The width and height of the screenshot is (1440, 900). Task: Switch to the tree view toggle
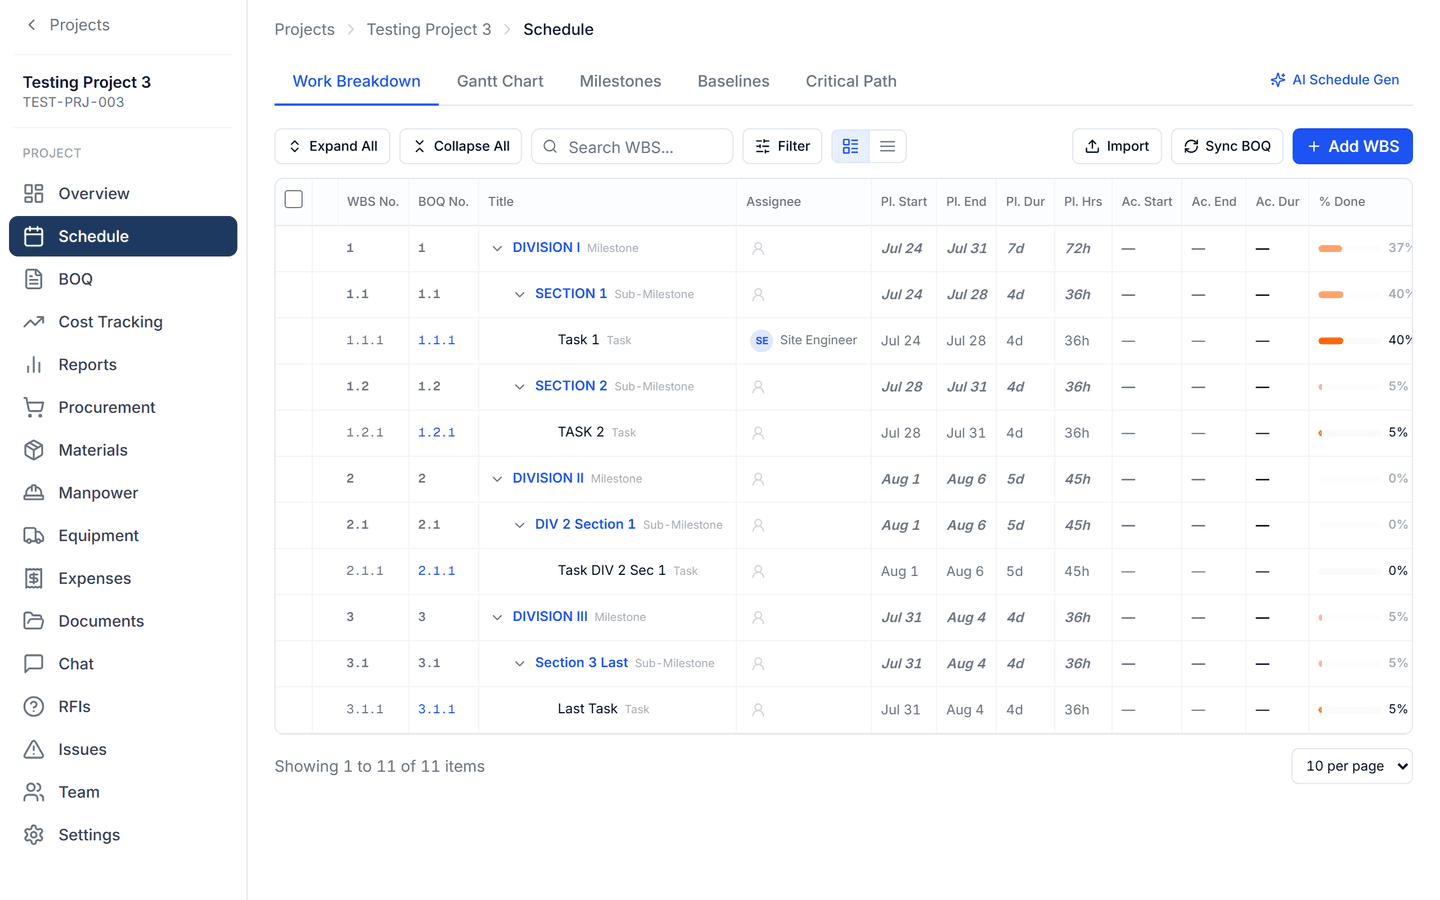(x=851, y=146)
